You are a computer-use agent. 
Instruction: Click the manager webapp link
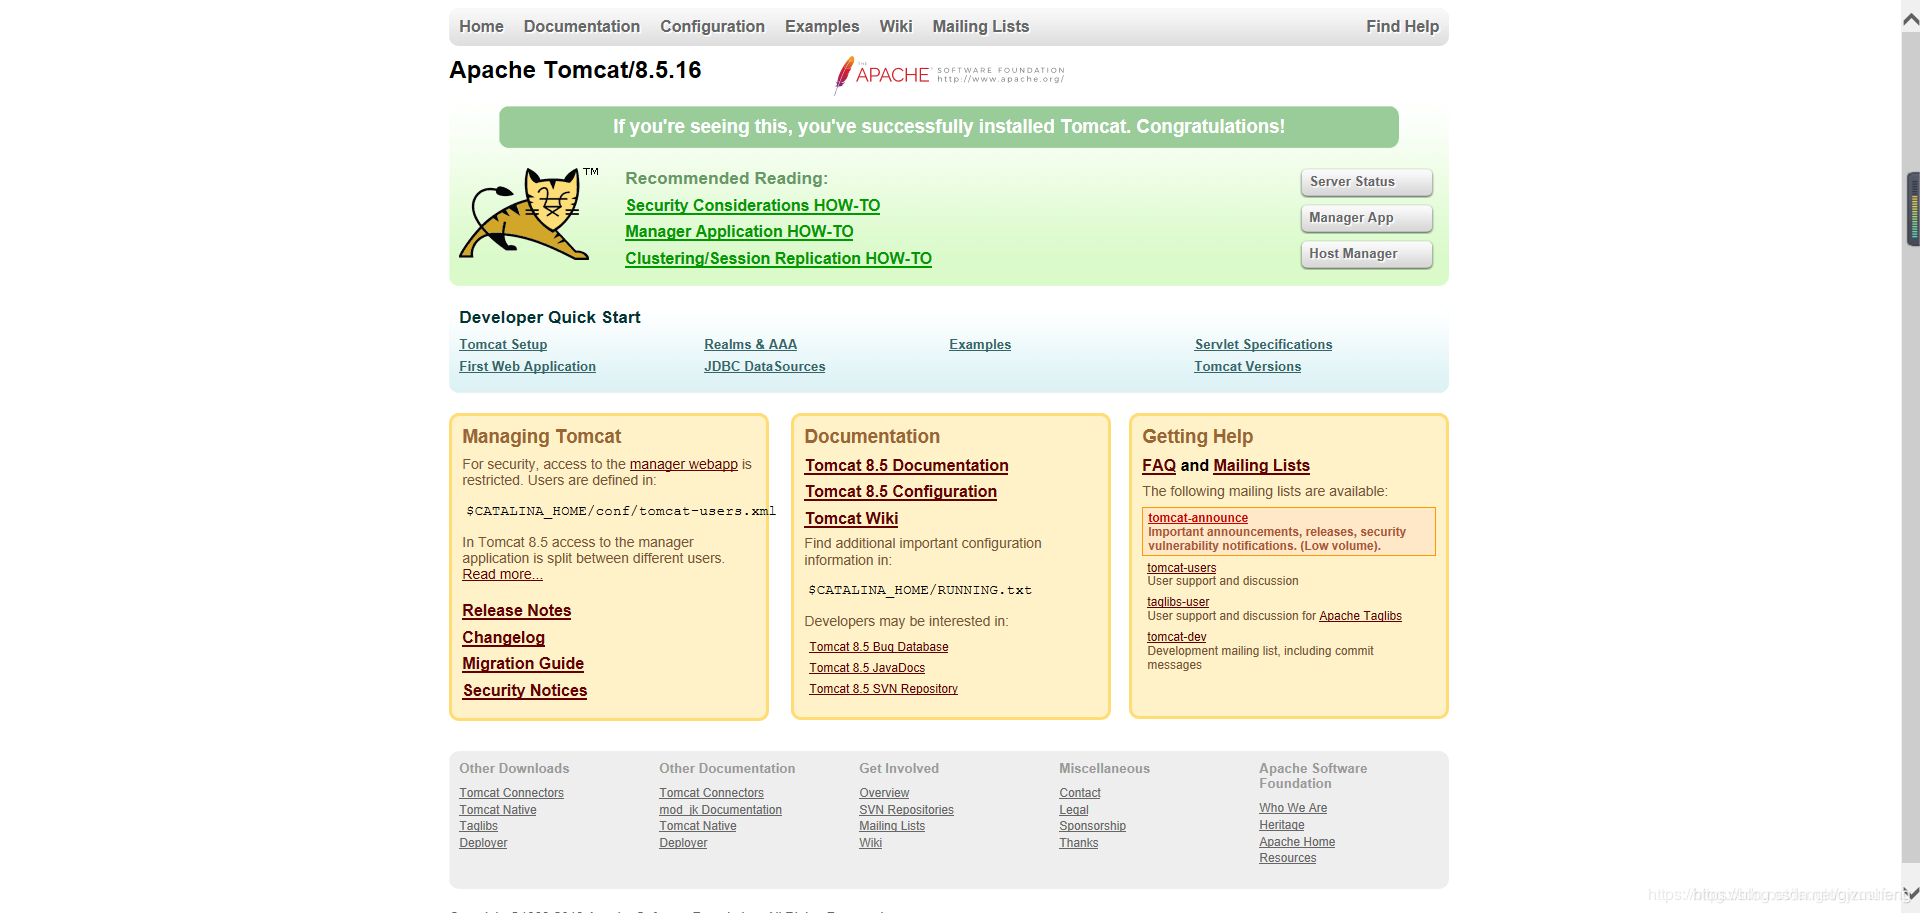(x=684, y=465)
